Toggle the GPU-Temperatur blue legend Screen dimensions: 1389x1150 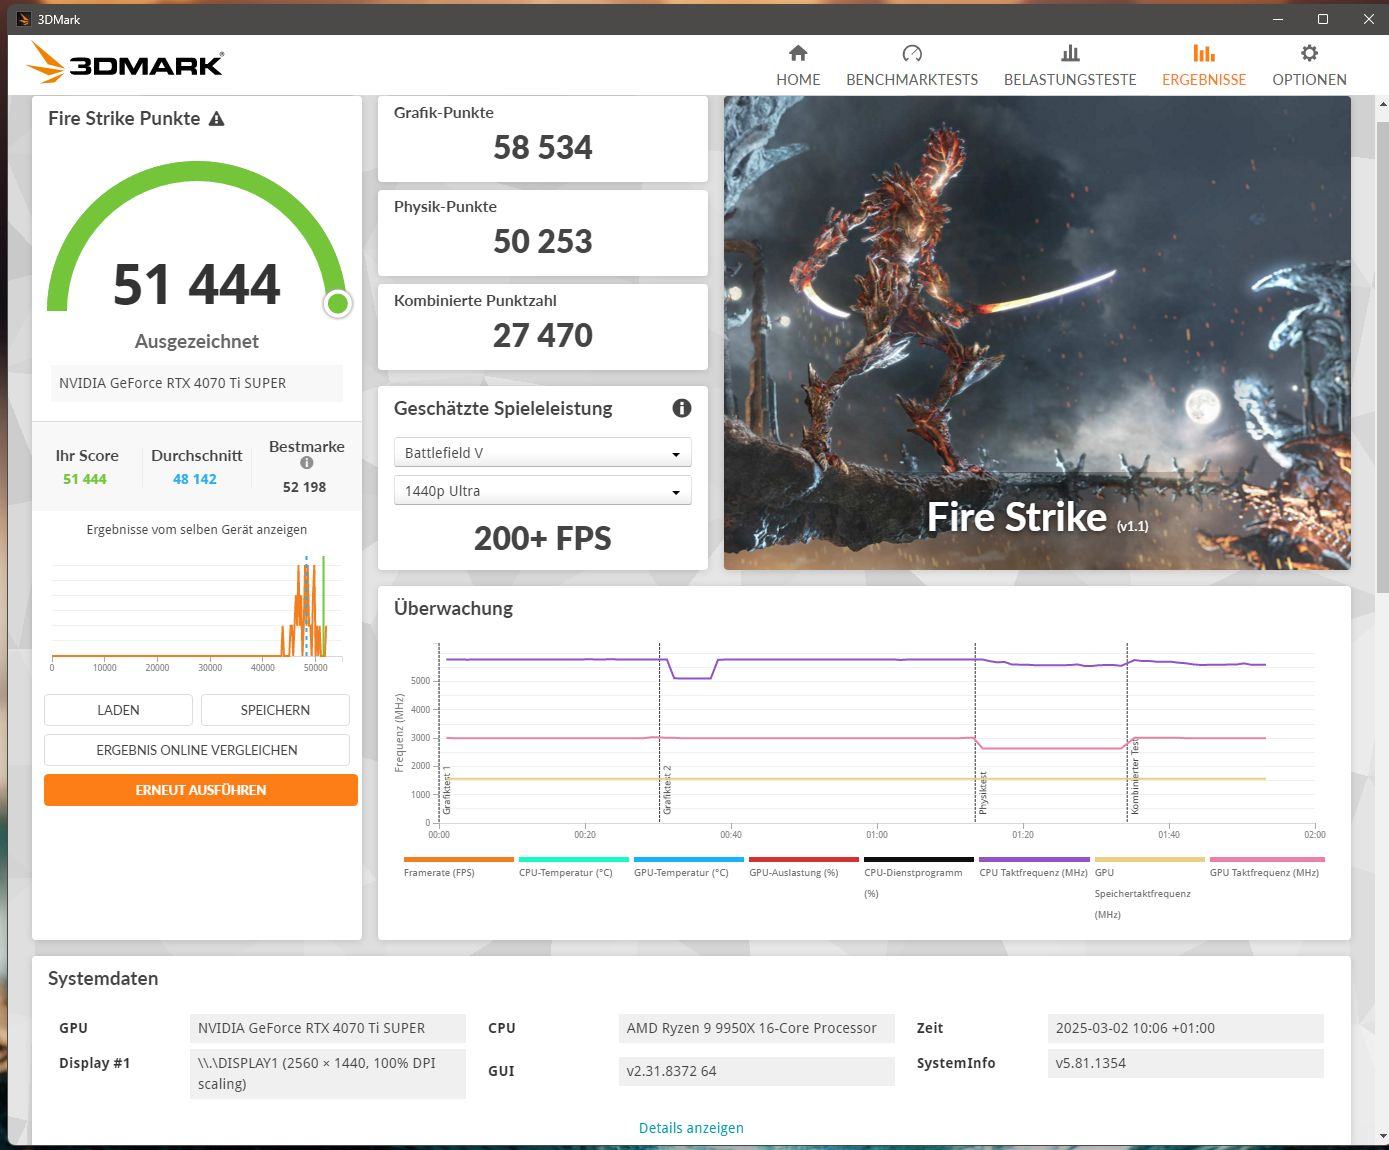pyautogui.click(x=689, y=866)
